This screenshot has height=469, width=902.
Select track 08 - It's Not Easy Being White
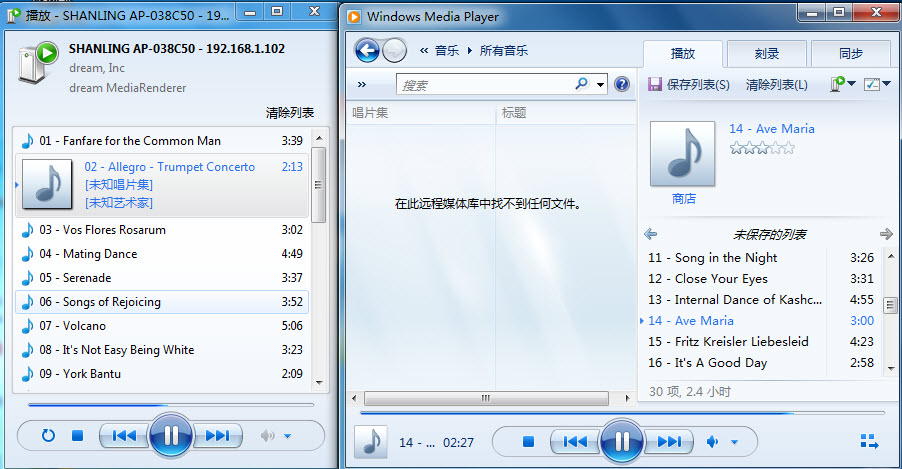point(162,350)
